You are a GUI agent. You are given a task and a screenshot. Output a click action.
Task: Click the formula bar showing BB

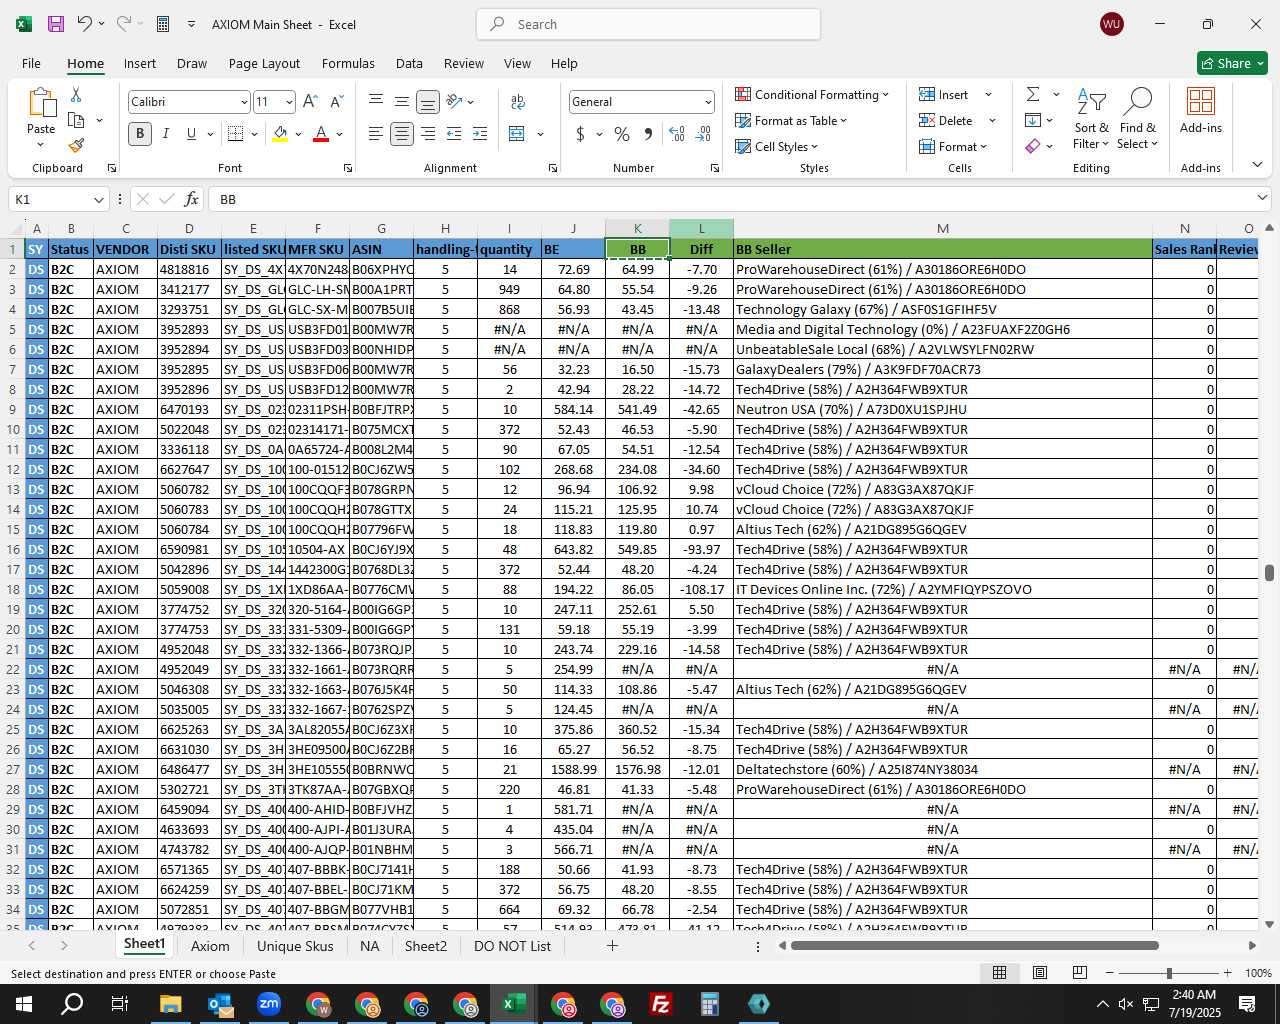pyautogui.click(x=730, y=199)
